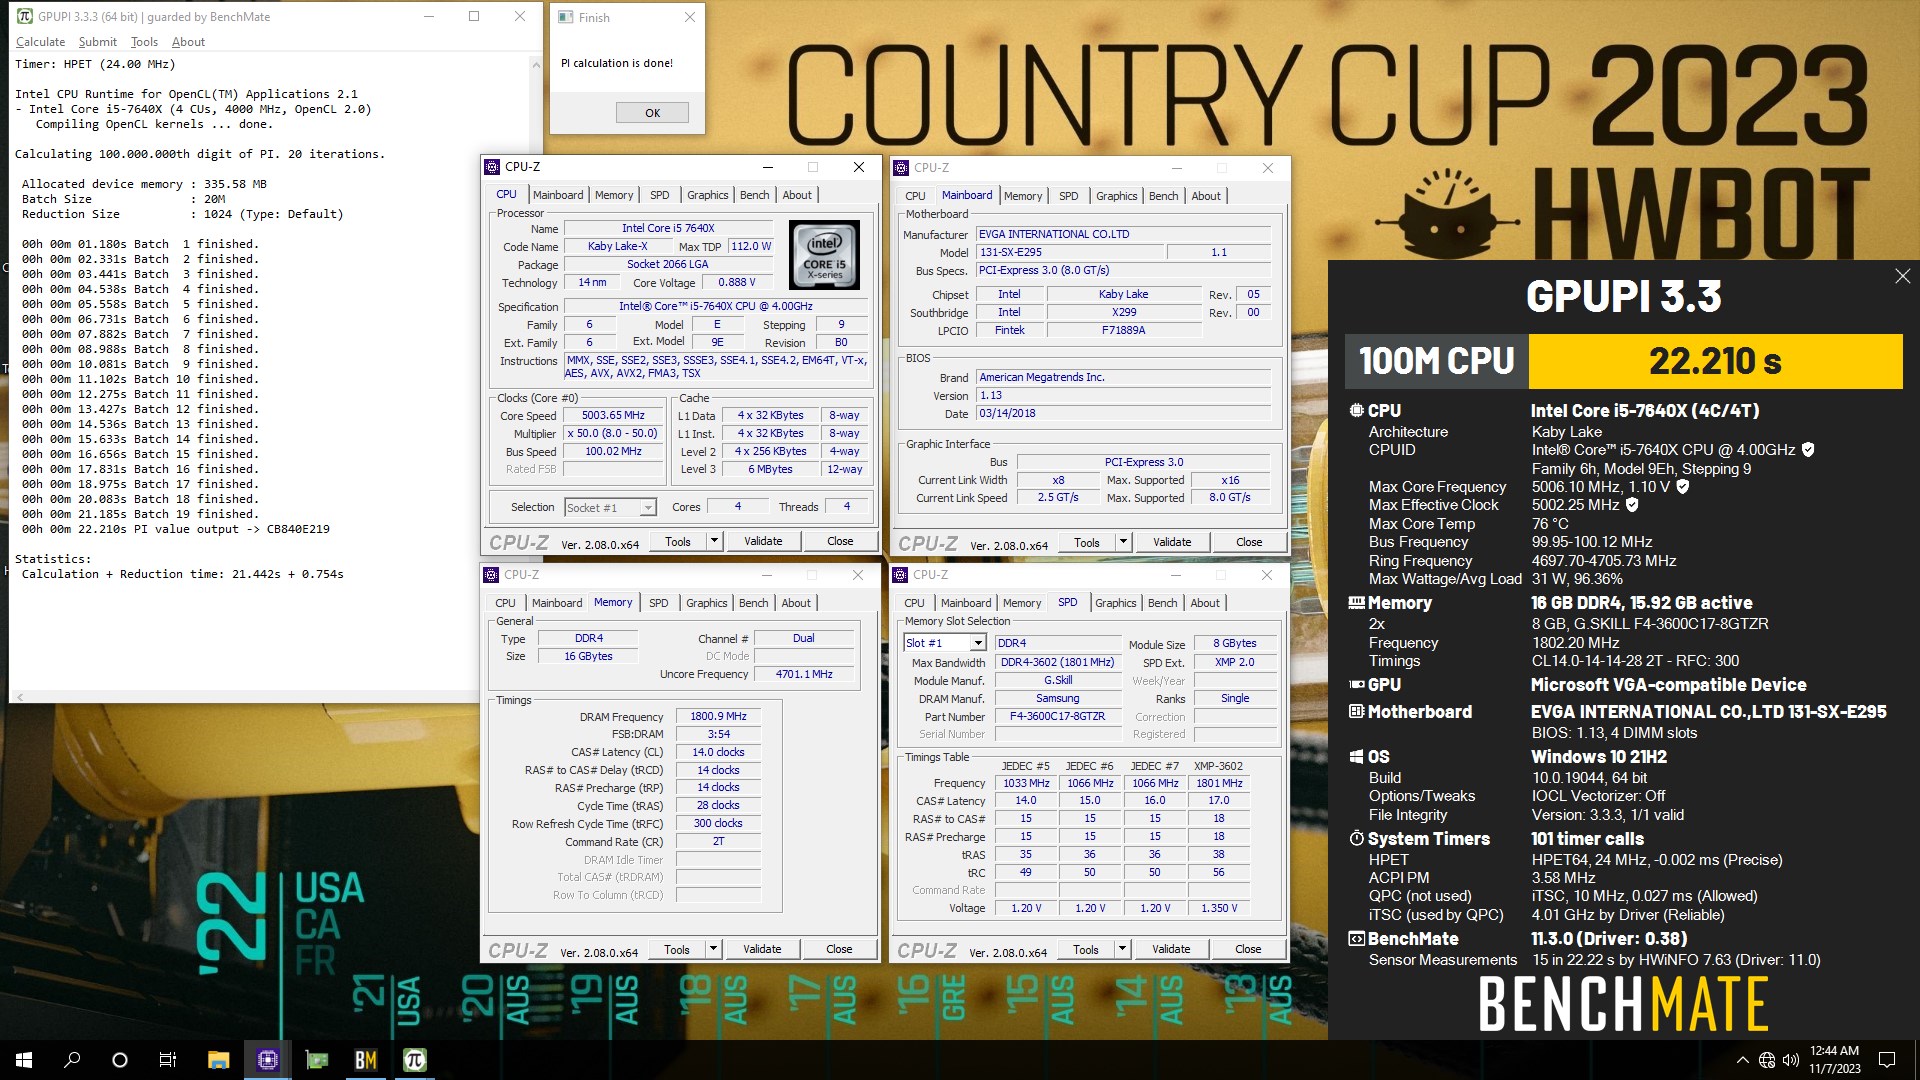Switch to Bench tab in CPU window

point(755,195)
